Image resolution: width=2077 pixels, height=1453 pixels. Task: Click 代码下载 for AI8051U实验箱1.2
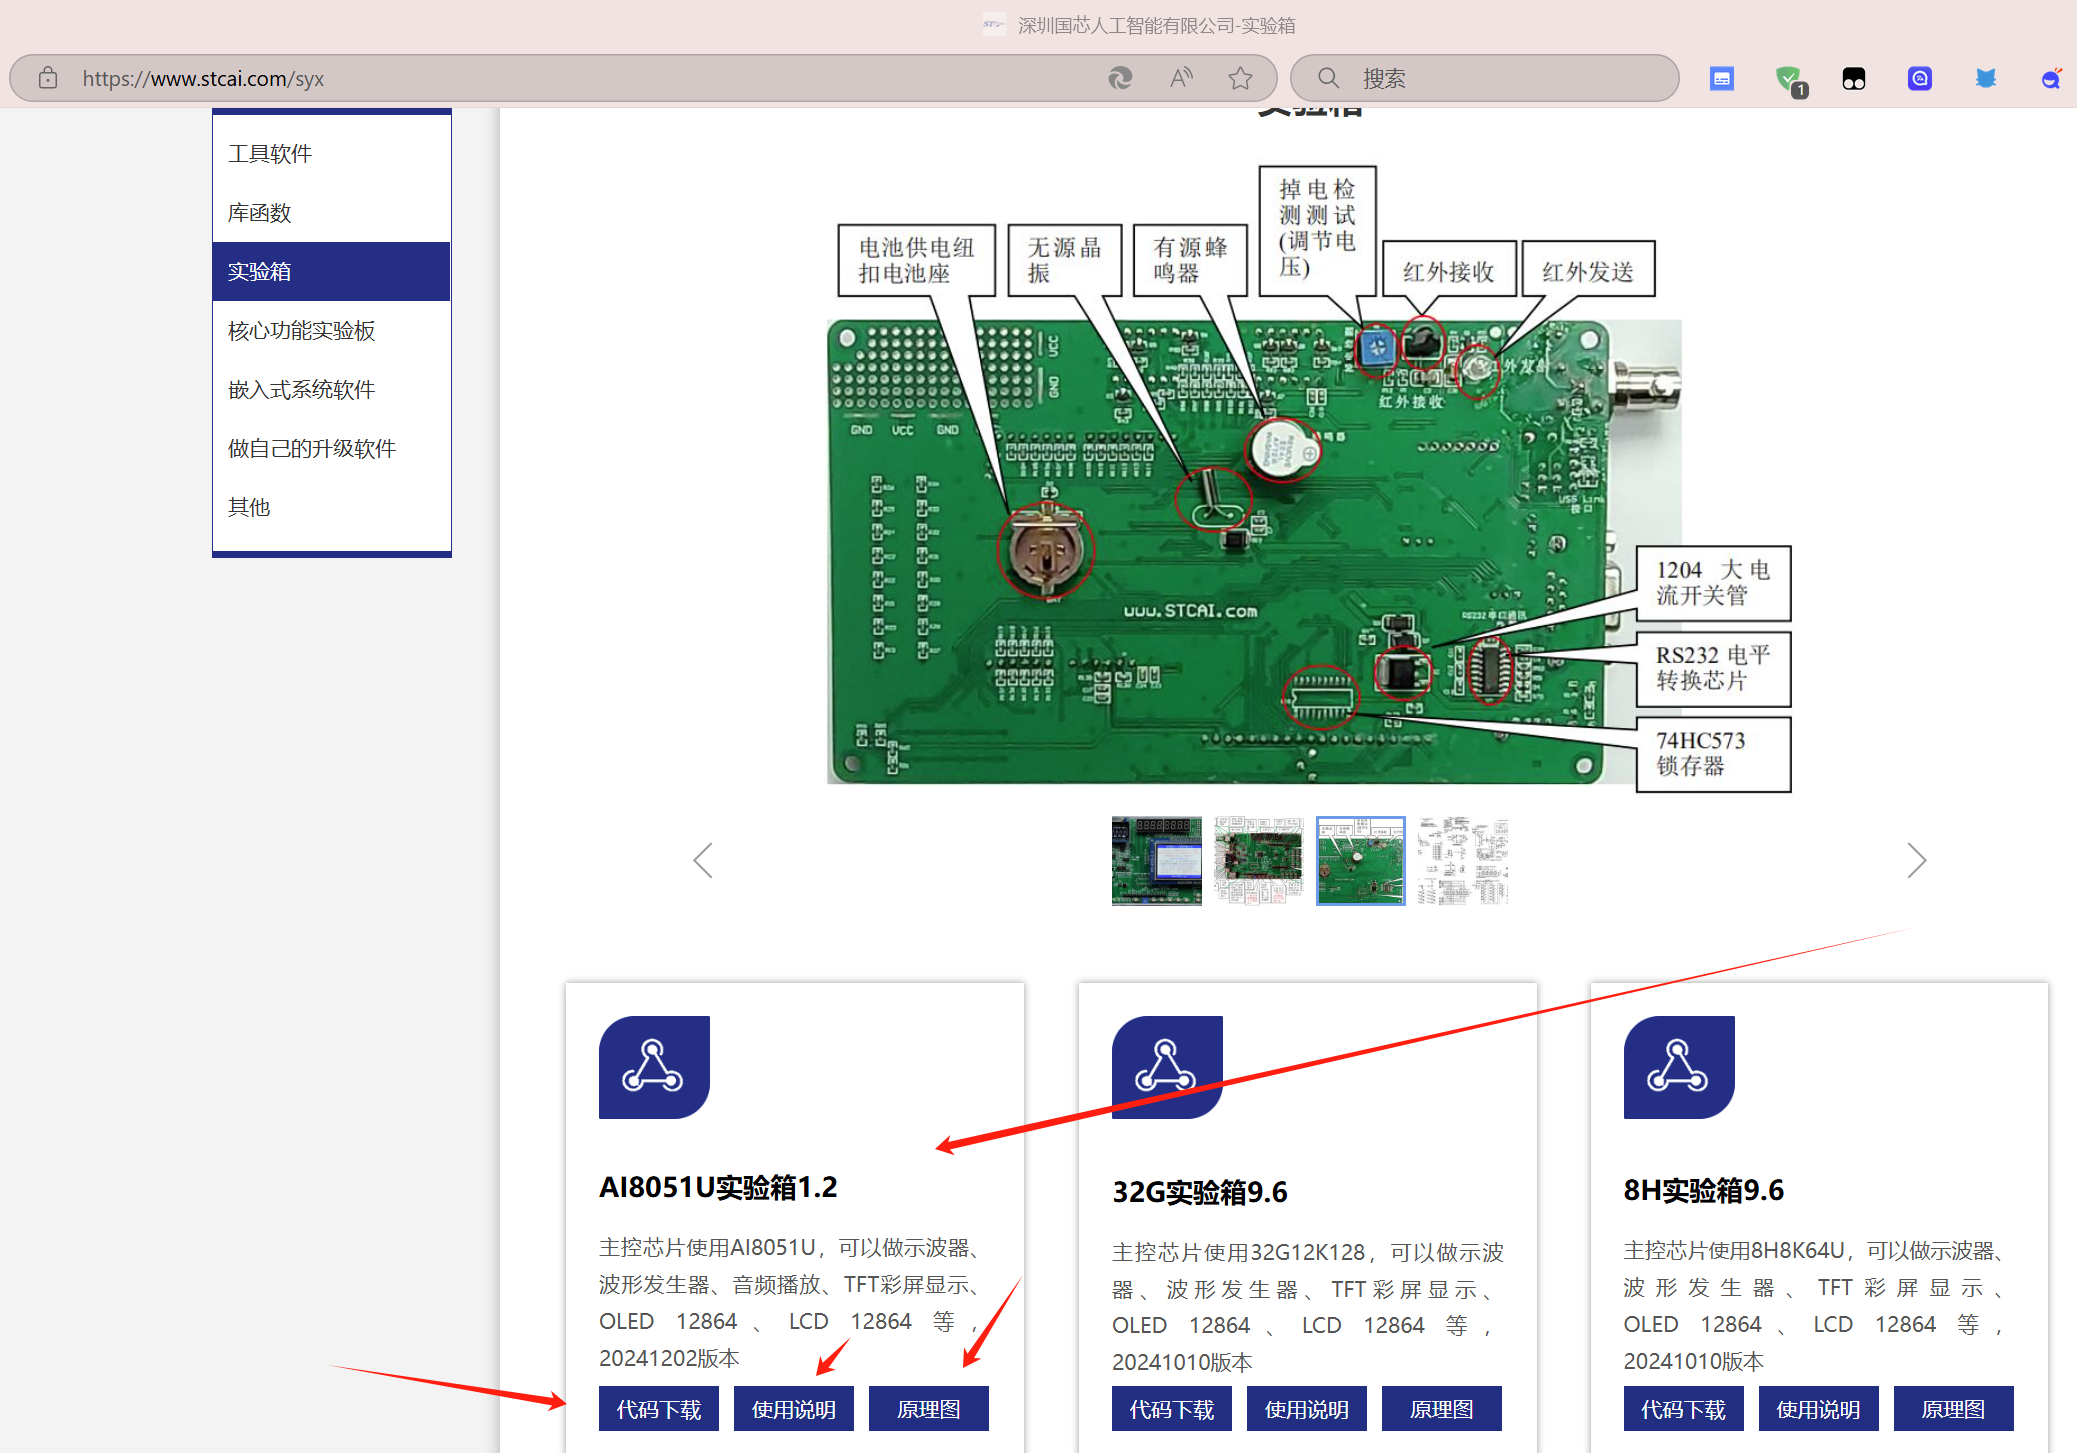(x=659, y=1409)
